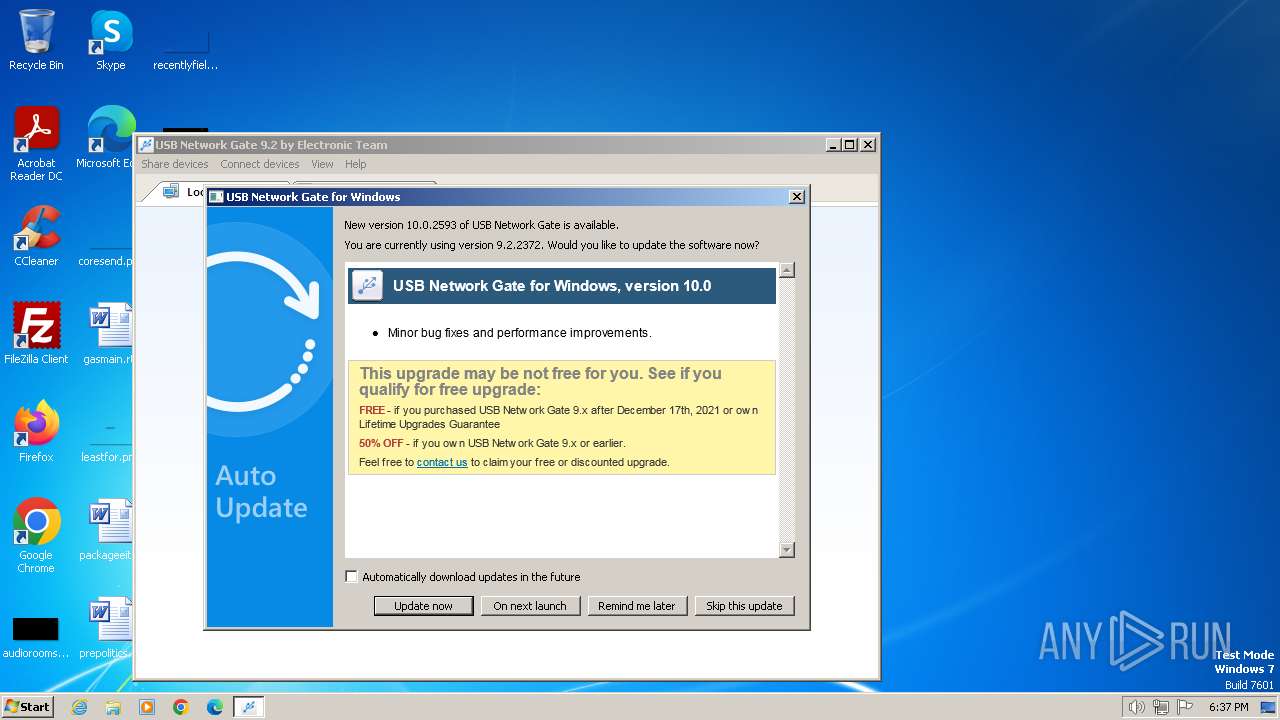
Task: Launch Google Chrome from the desktop
Action: [36, 536]
